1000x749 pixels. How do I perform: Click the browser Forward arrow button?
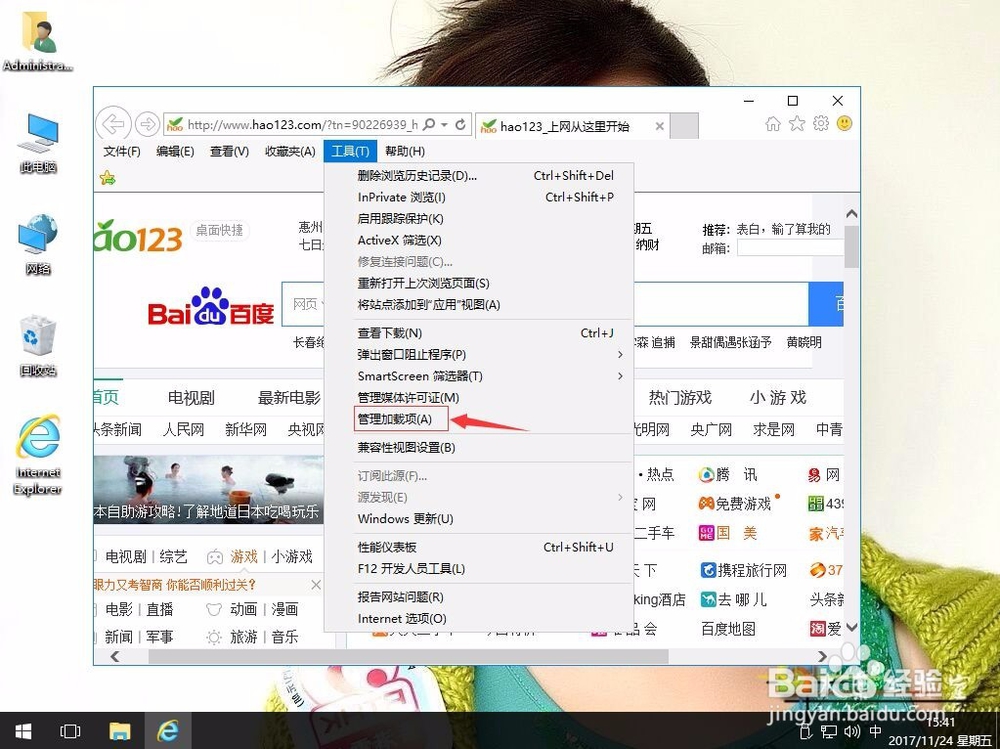[147, 124]
